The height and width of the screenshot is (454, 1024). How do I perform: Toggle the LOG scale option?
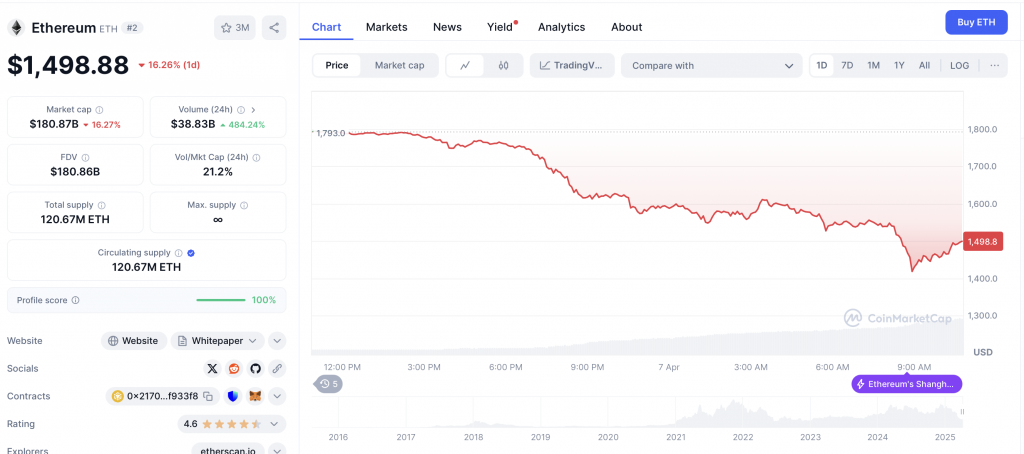tap(959, 65)
